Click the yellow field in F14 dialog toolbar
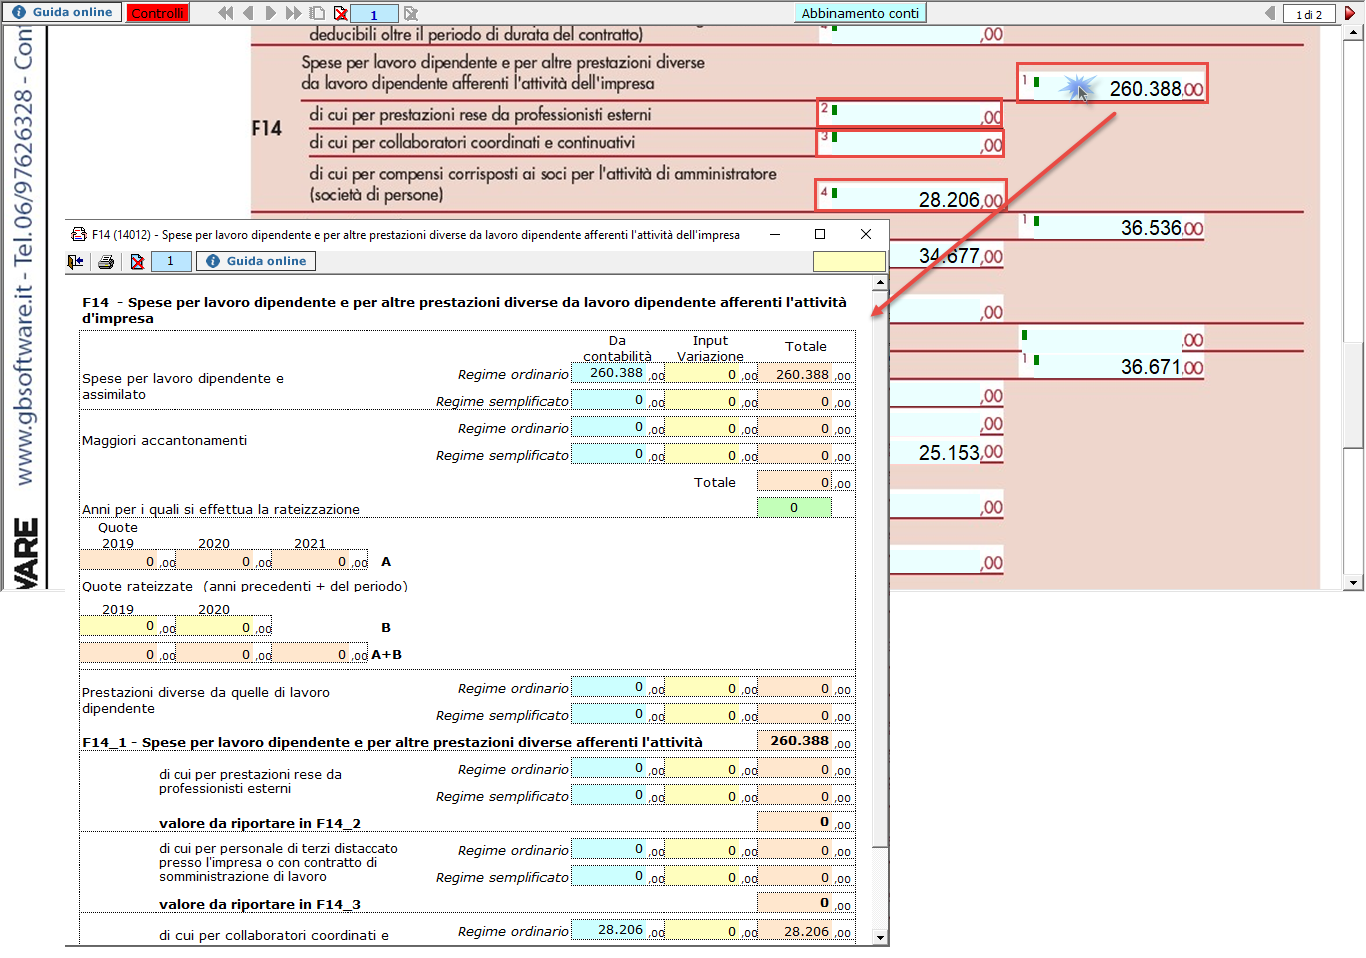 coord(849,261)
